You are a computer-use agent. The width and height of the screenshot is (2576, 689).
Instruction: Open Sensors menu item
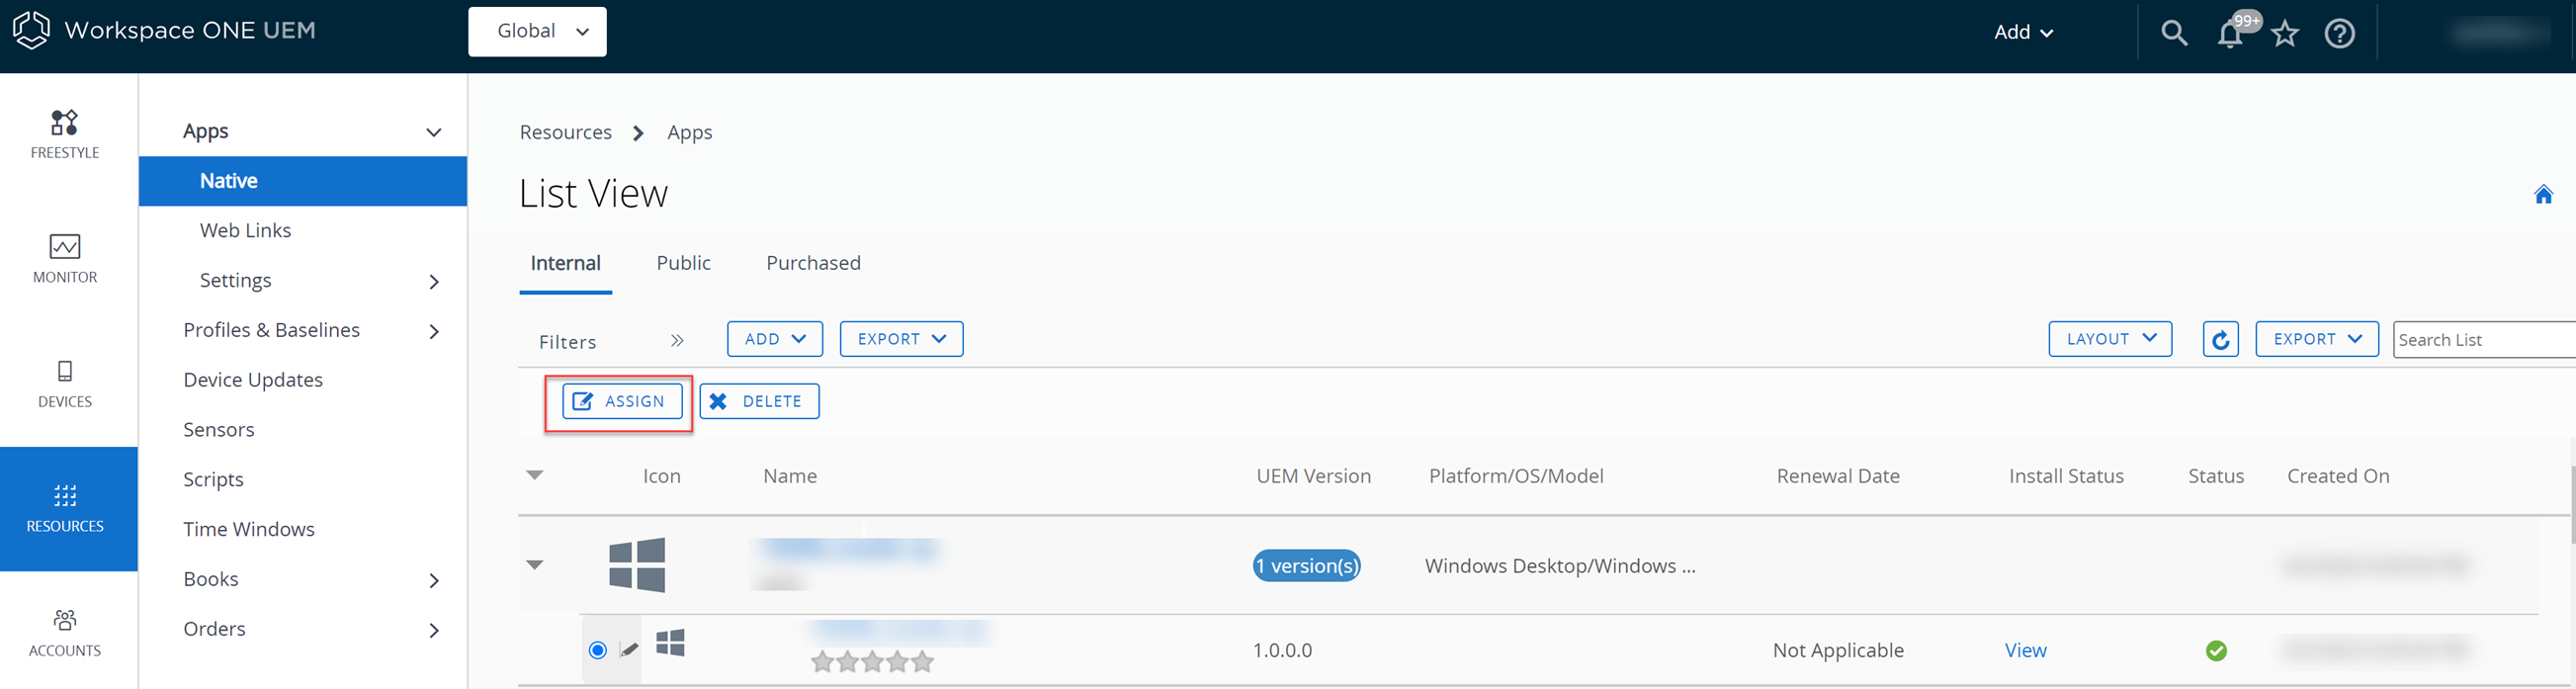point(219,430)
